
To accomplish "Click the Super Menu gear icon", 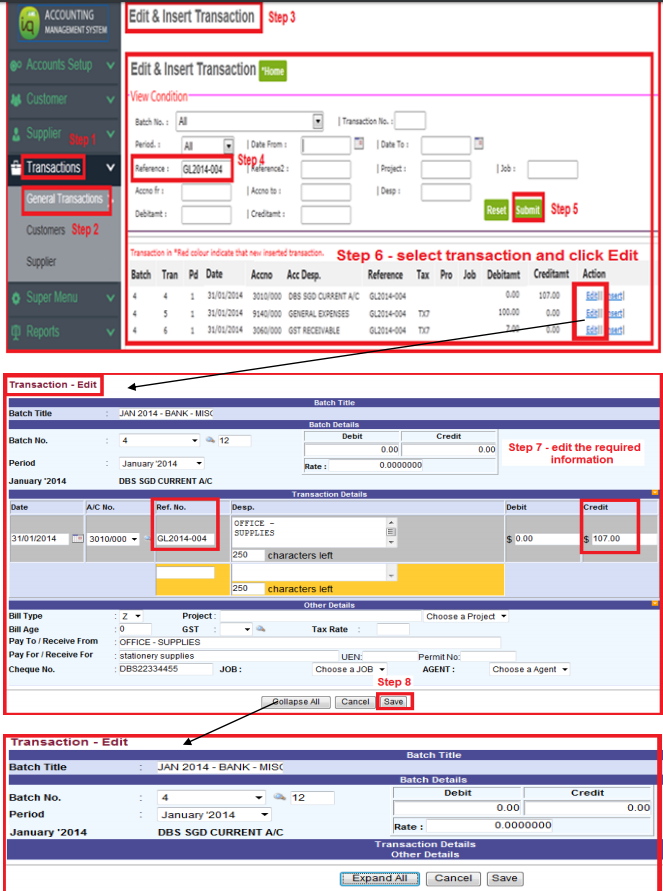I will 16,298.
